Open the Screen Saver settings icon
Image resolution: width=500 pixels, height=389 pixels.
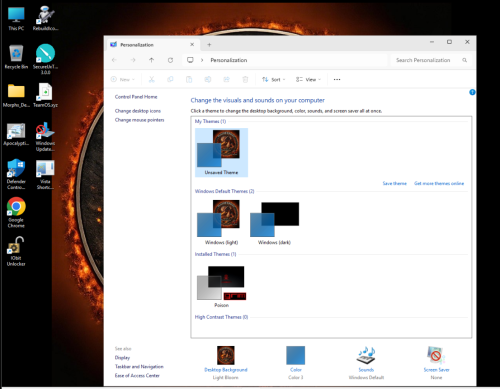[436, 355]
